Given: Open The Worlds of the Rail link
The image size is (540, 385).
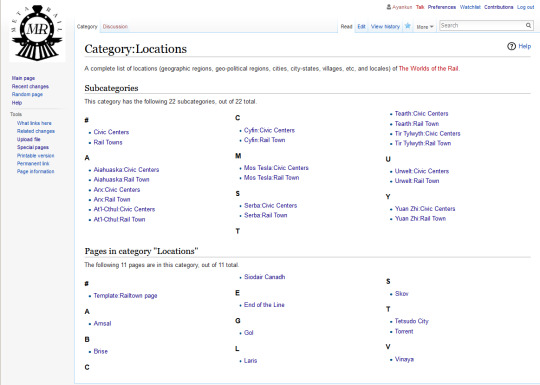Looking at the screenshot, I should coord(429,69).
